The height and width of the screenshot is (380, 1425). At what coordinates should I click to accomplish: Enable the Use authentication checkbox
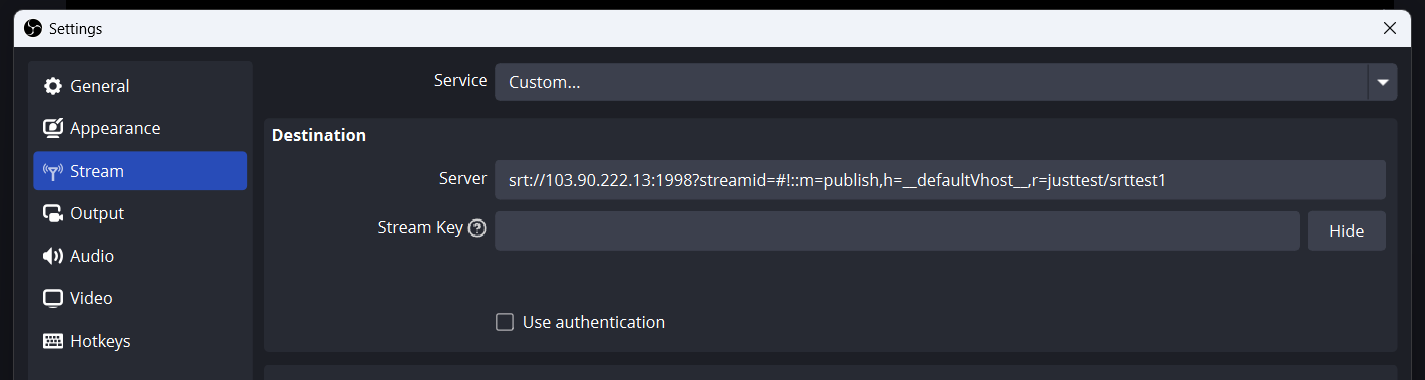505,322
